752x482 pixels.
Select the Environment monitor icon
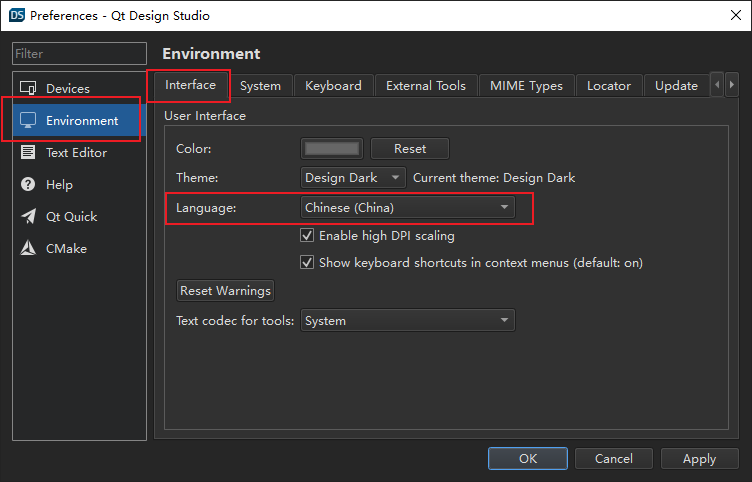coord(28,121)
